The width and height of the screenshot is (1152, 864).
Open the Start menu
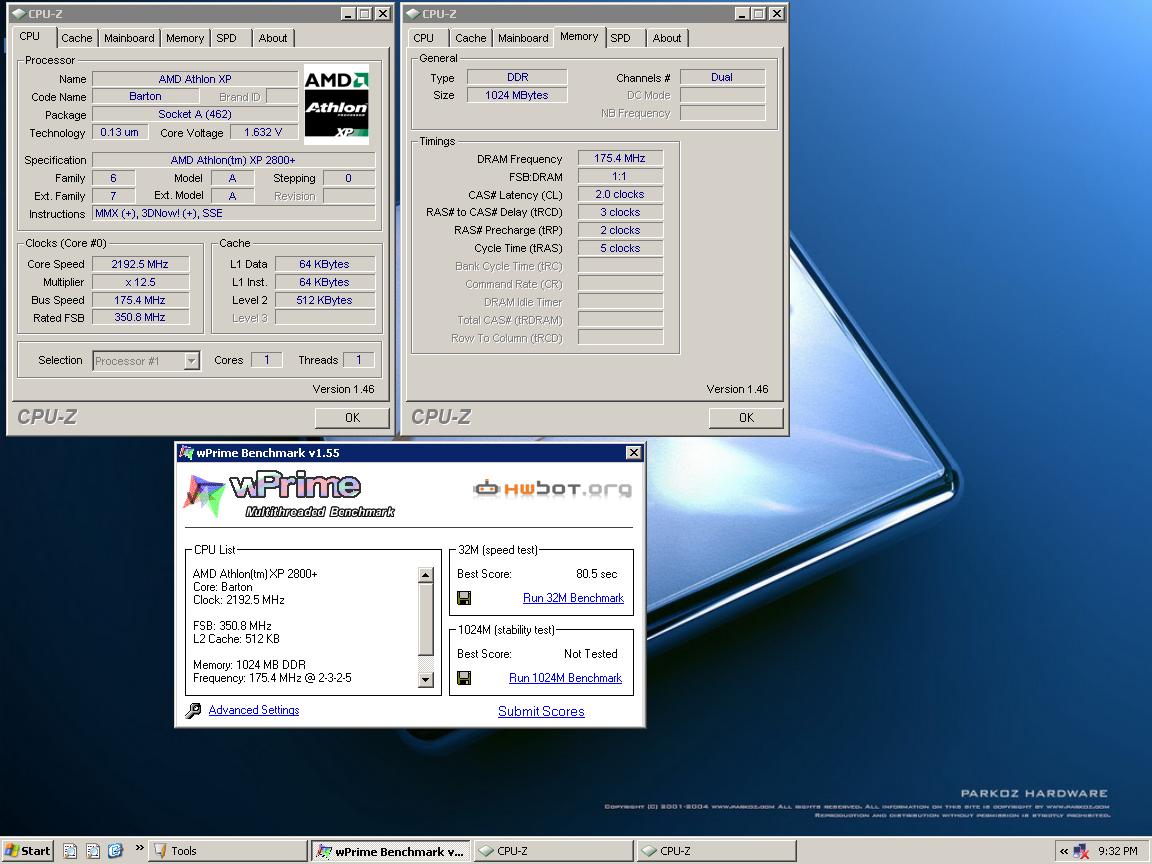[x=28, y=851]
